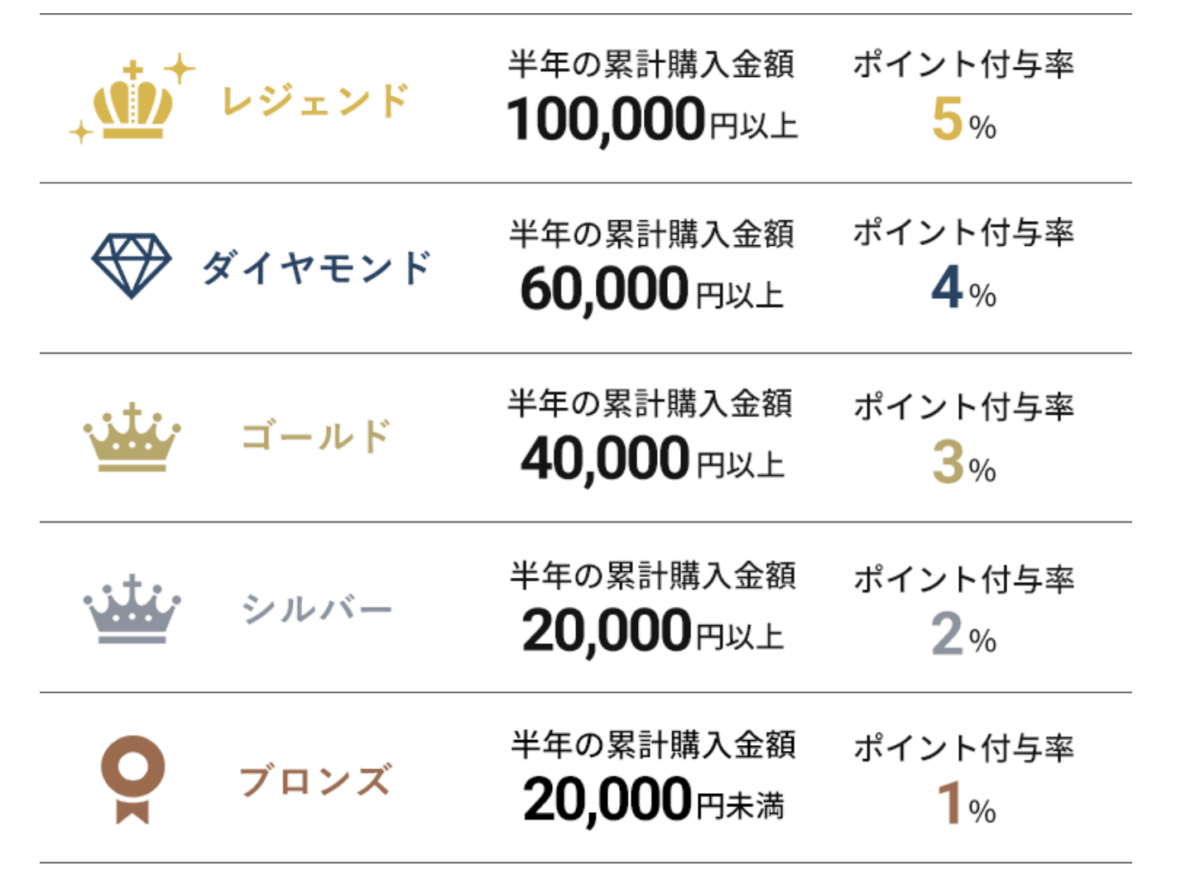1200x880 pixels.
Task: Select the ブロンズ rank label
Action: [x=316, y=780]
